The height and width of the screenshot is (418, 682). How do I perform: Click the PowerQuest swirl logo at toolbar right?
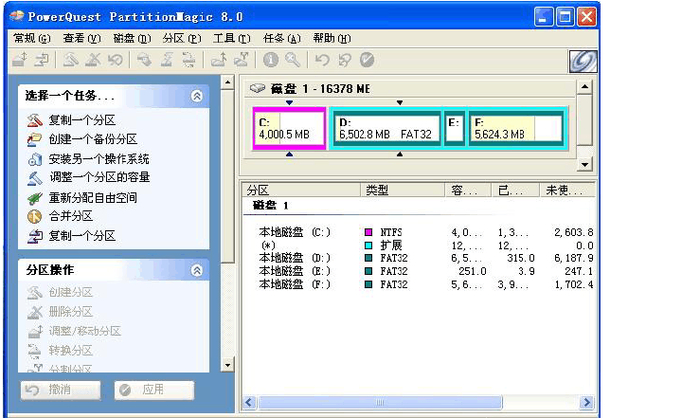(x=583, y=61)
